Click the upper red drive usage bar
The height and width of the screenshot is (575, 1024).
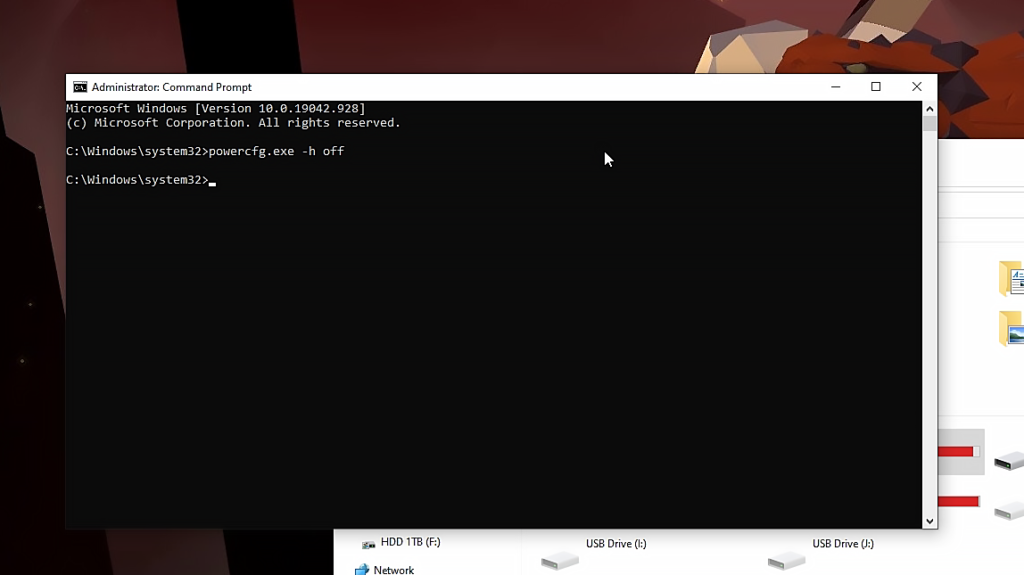959,452
